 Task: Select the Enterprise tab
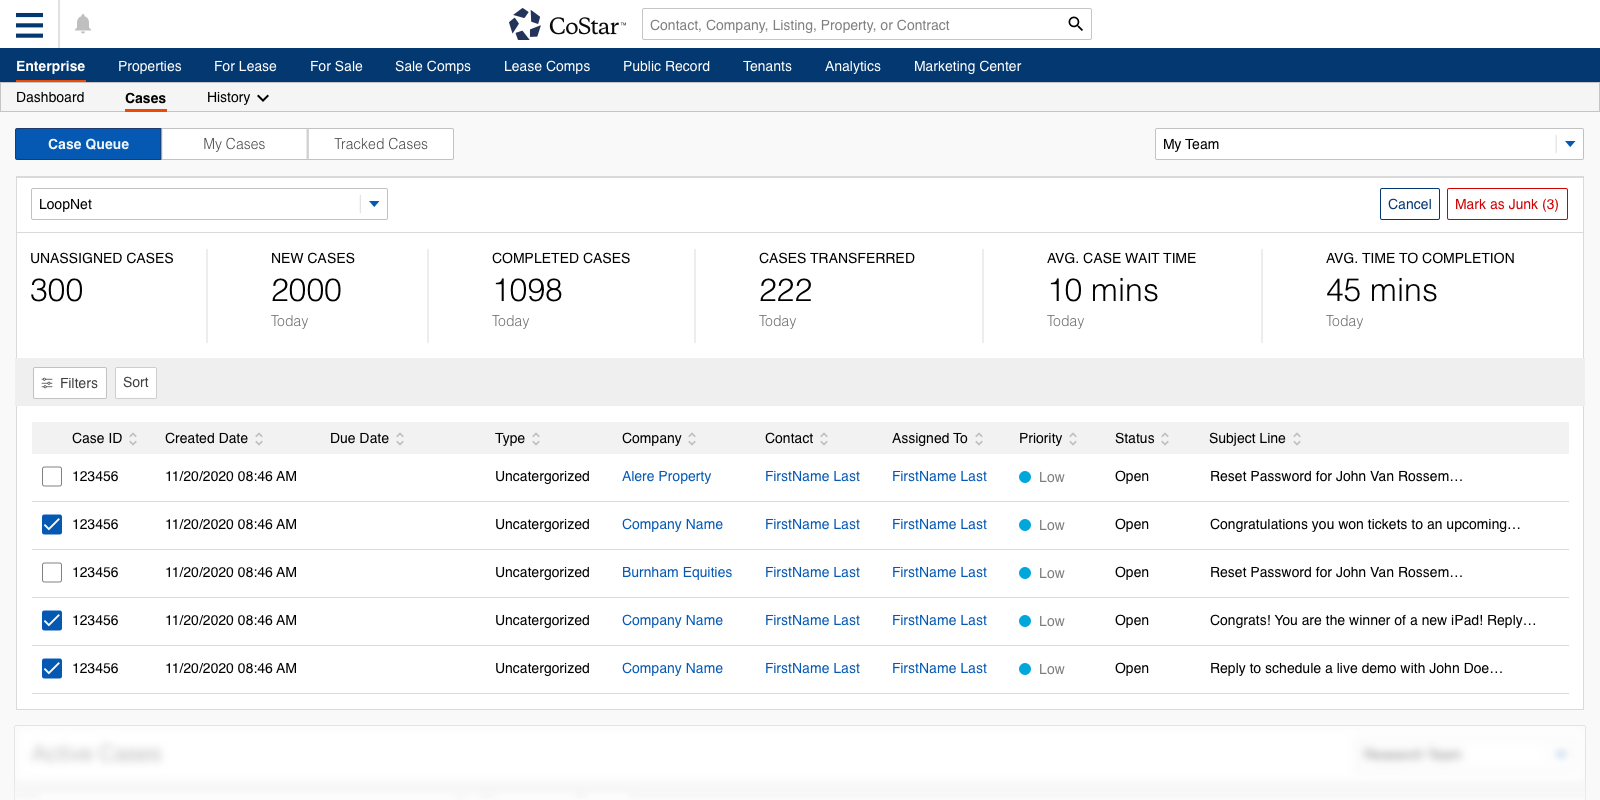(50, 66)
